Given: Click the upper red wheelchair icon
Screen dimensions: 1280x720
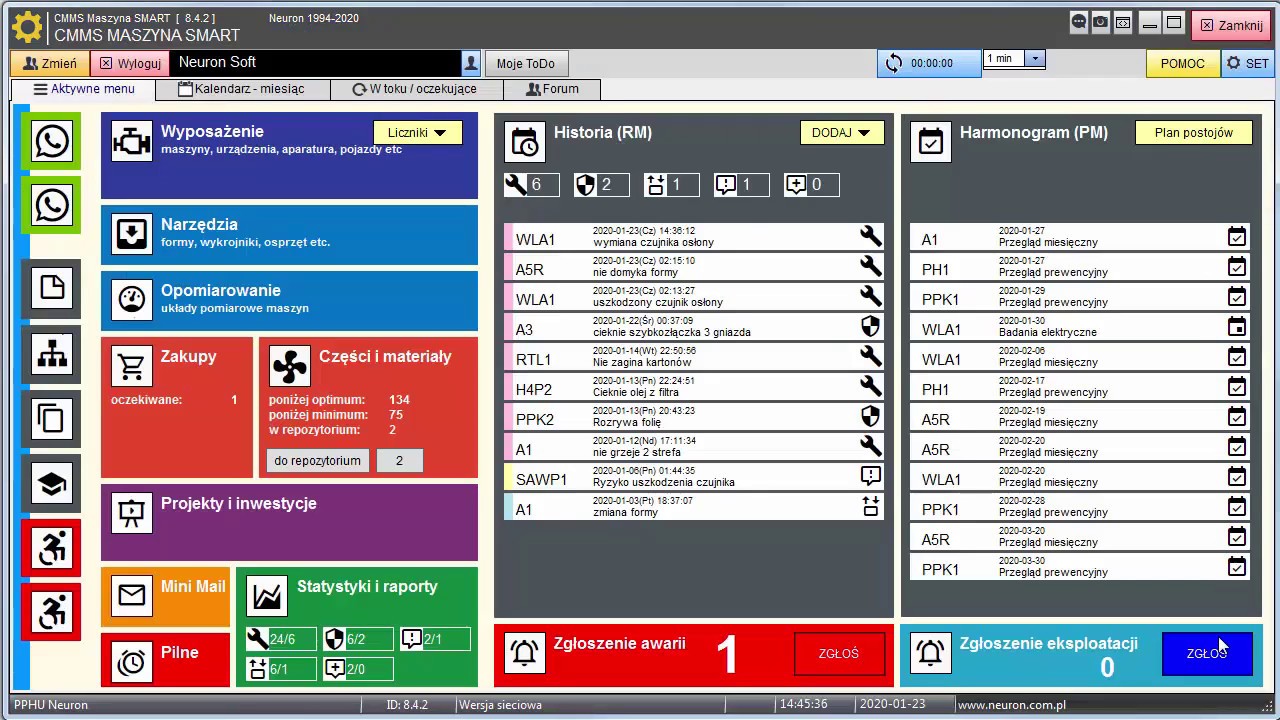Looking at the screenshot, I should 52,548.
